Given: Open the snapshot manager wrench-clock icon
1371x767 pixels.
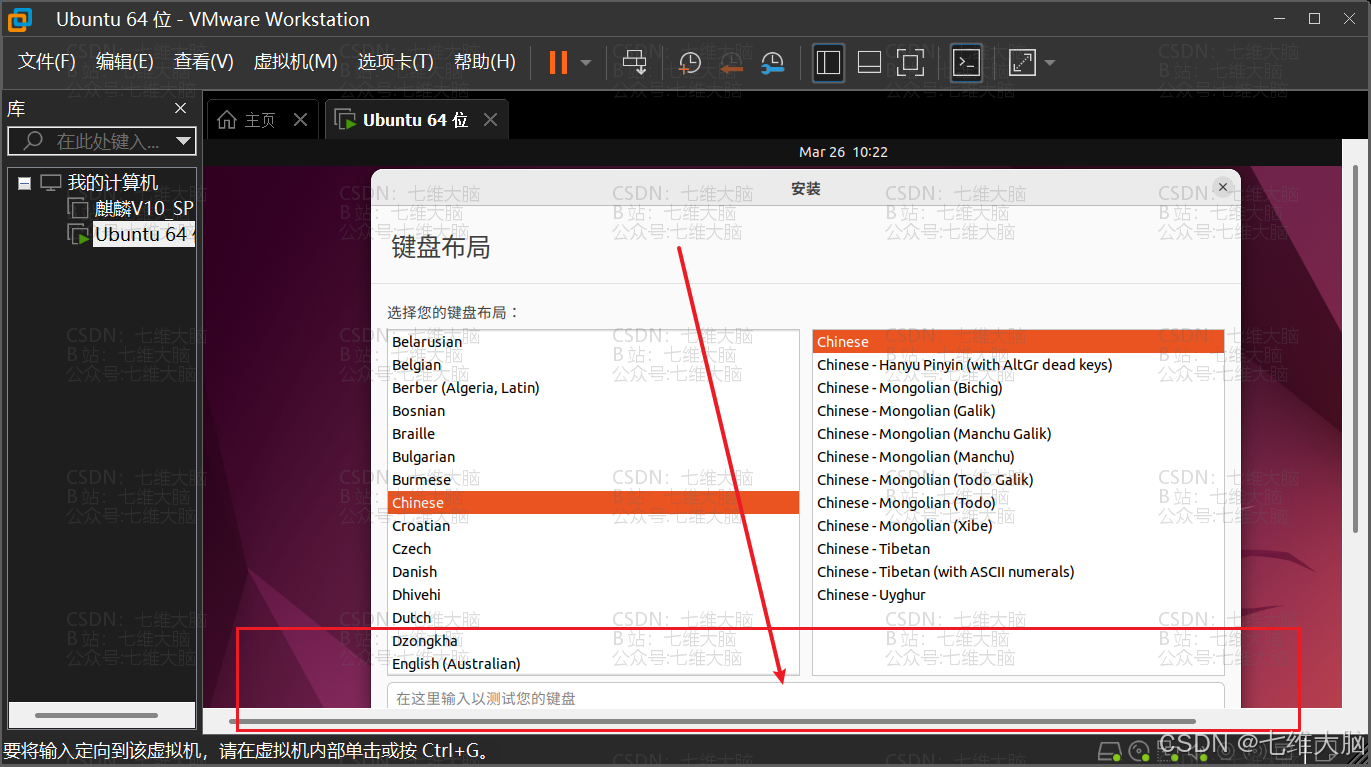Looking at the screenshot, I should point(772,63).
